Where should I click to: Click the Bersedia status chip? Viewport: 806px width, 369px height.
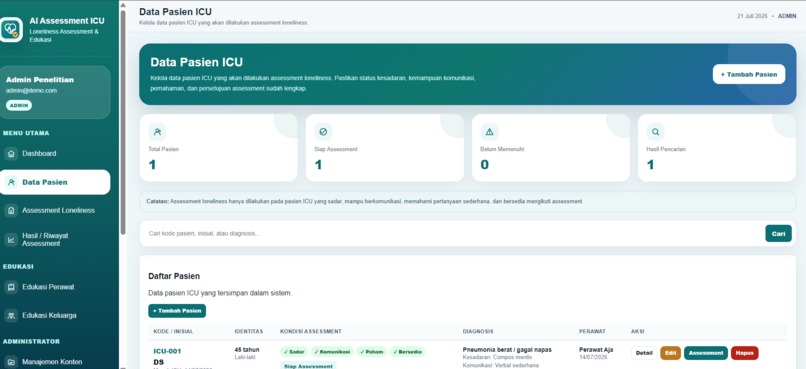pyautogui.click(x=408, y=352)
